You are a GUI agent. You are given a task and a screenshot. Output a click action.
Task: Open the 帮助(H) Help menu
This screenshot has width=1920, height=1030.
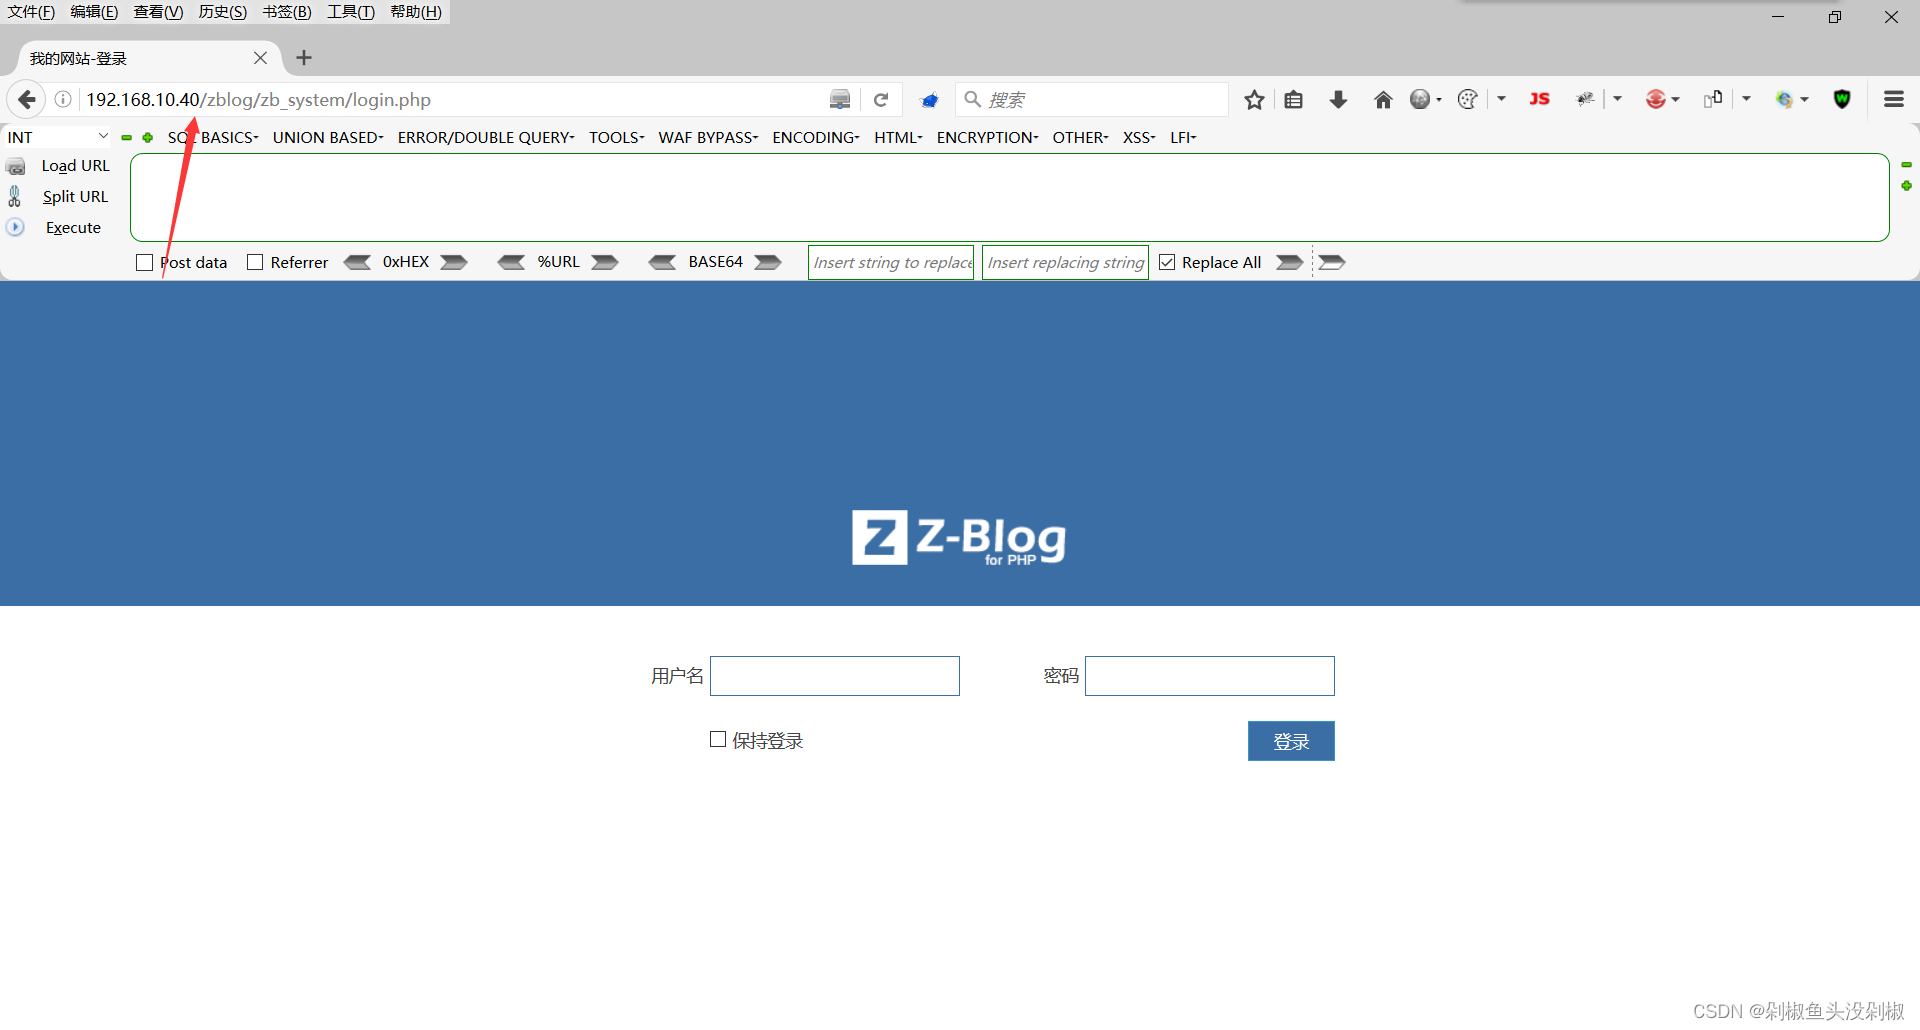416,12
